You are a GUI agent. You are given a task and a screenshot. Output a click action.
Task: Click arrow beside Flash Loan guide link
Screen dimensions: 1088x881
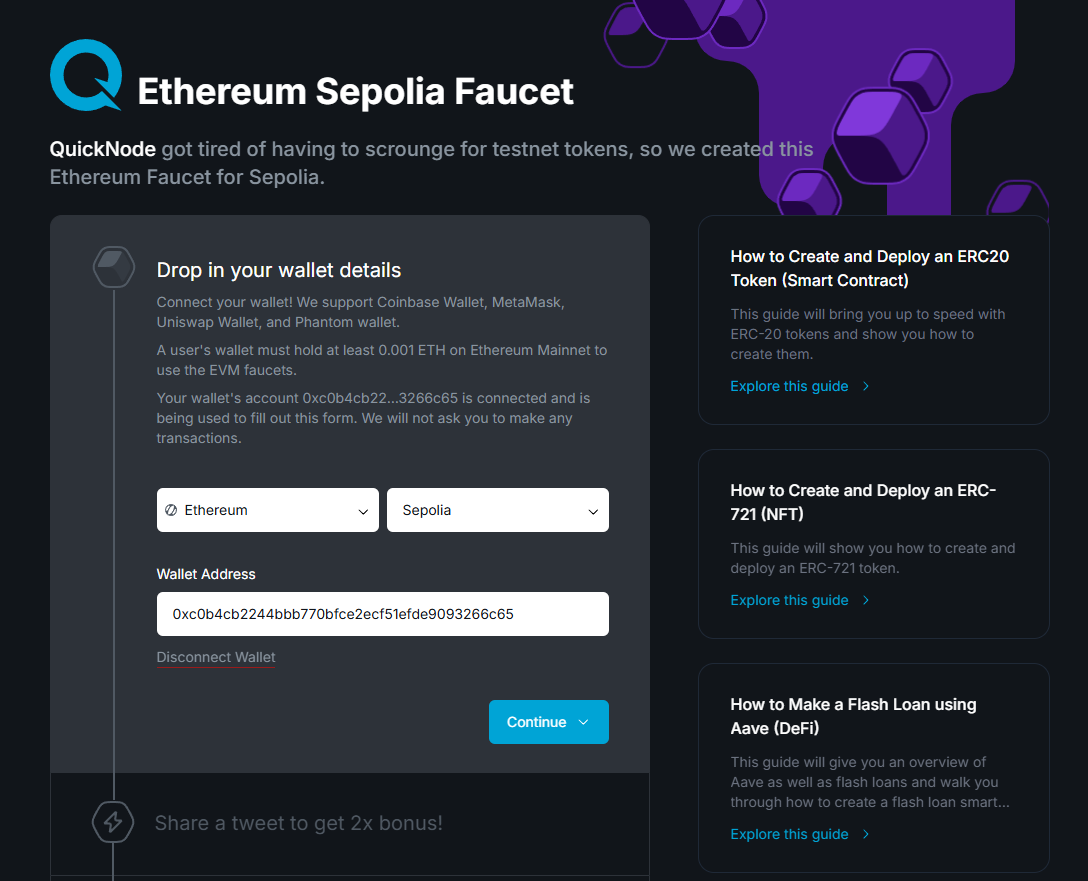click(866, 834)
